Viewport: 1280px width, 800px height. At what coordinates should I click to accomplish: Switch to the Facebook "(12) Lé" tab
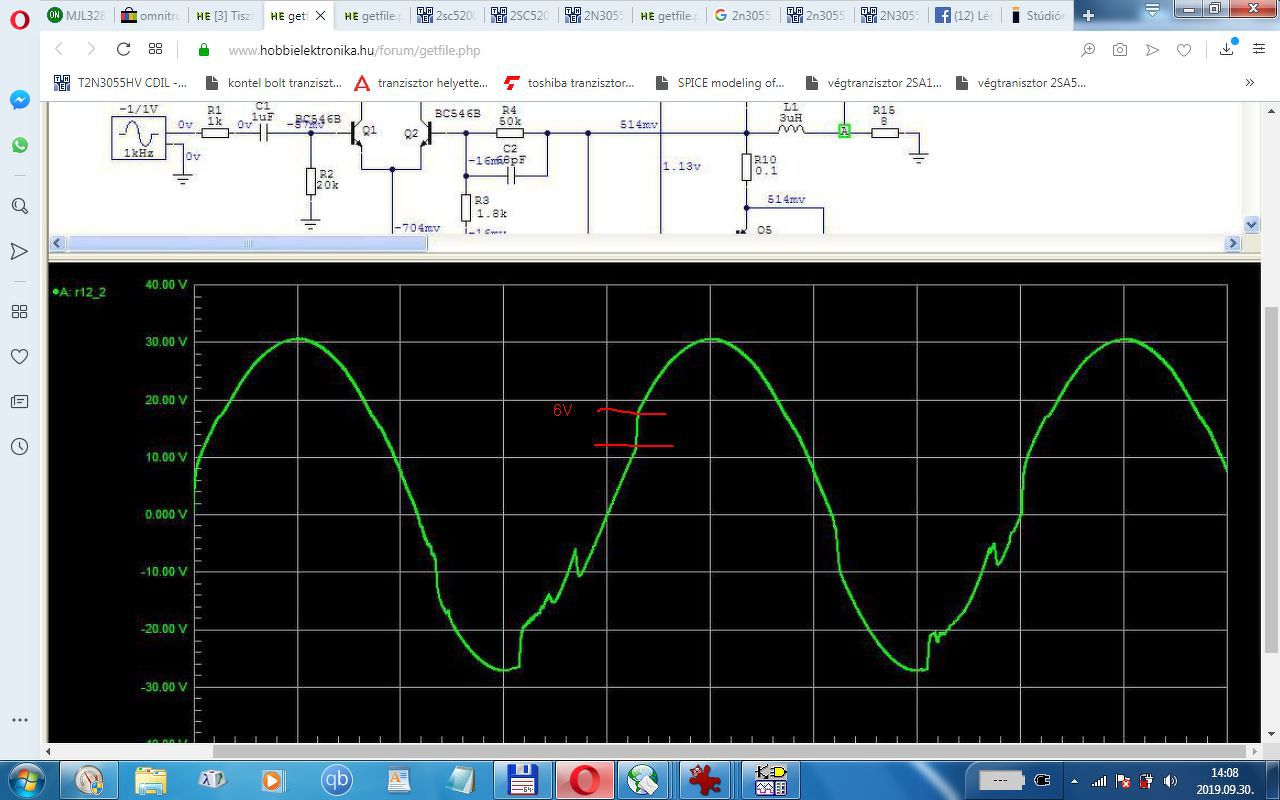965,15
